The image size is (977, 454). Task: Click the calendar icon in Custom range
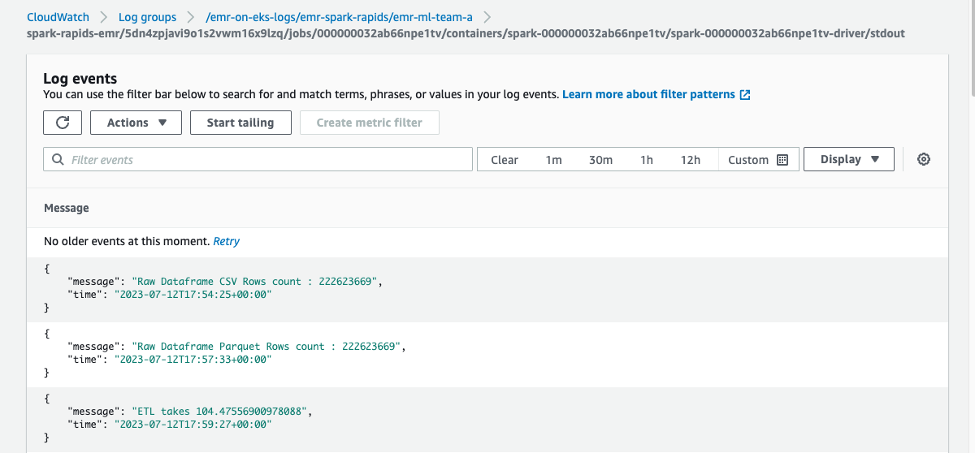(783, 160)
